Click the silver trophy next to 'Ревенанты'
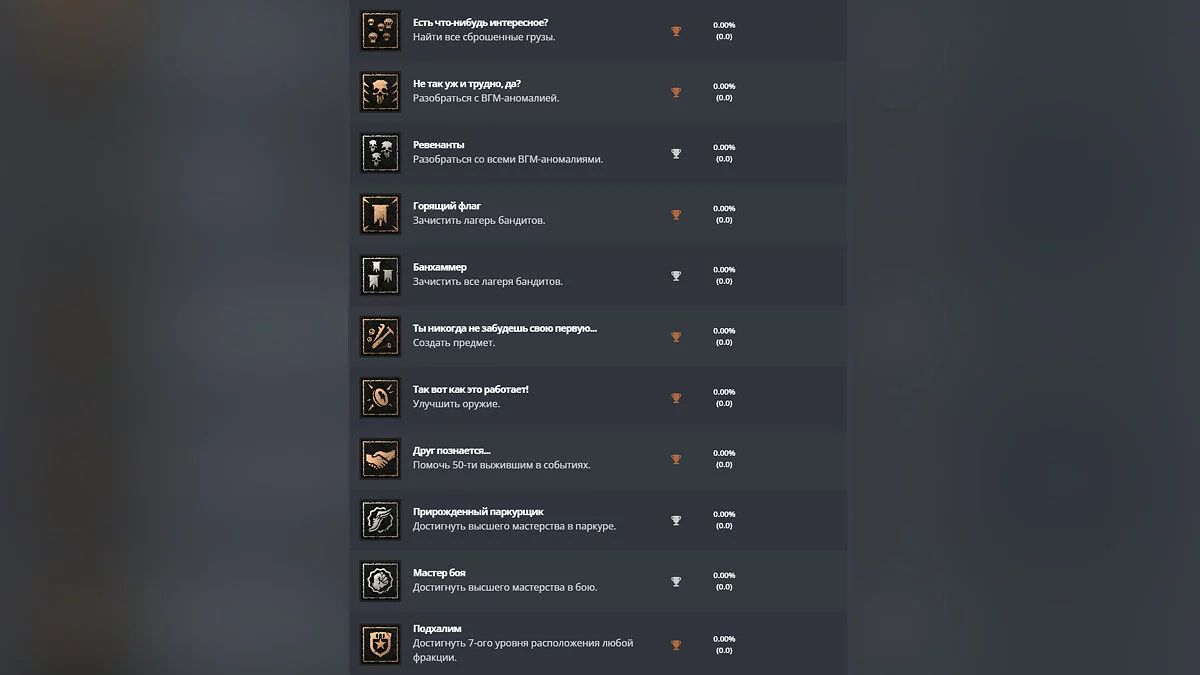 click(x=676, y=153)
